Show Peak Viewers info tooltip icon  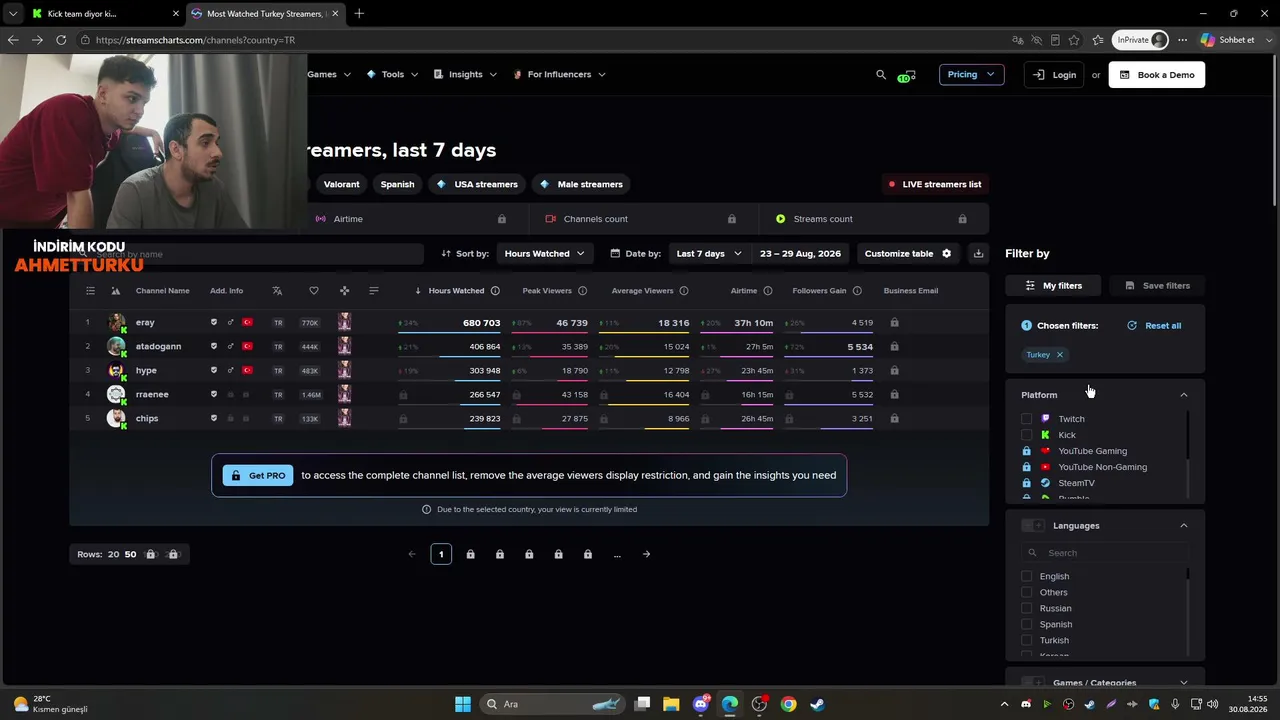click(582, 291)
